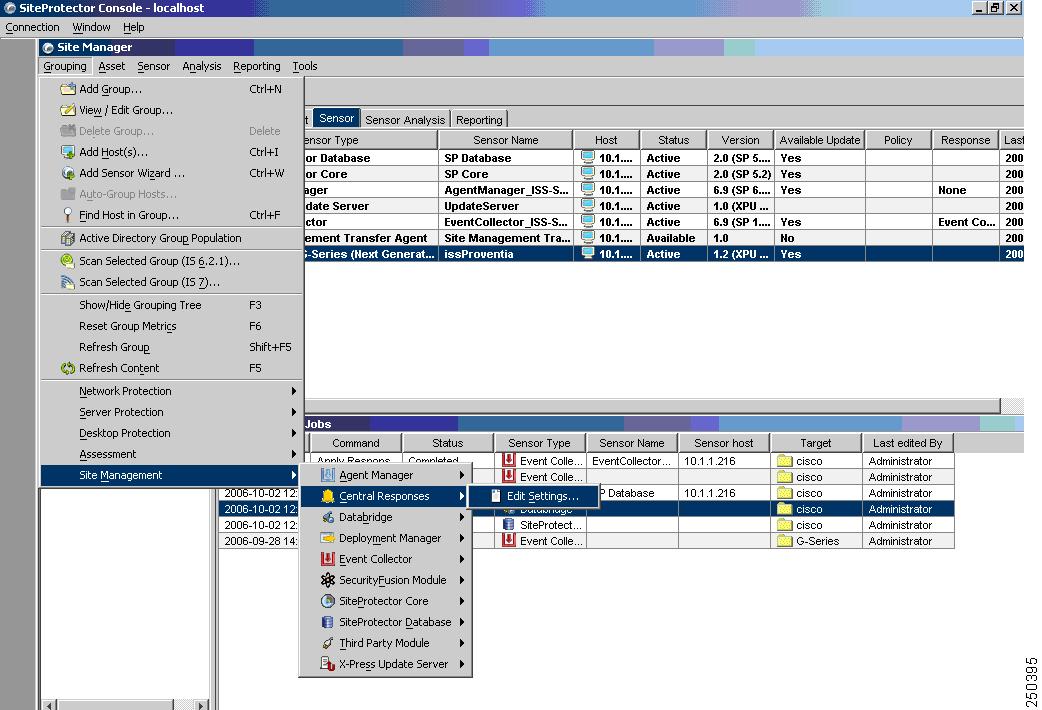Screen dimensions: 1042x710
Task: Click the sensor table horizontal scrollbar
Action: [x=652, y=406]
